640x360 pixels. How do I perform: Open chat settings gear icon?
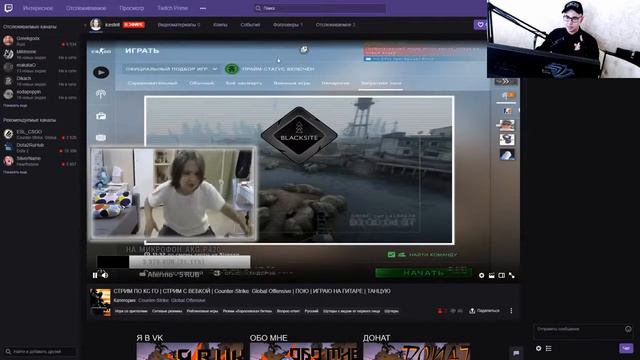[538, 348]
